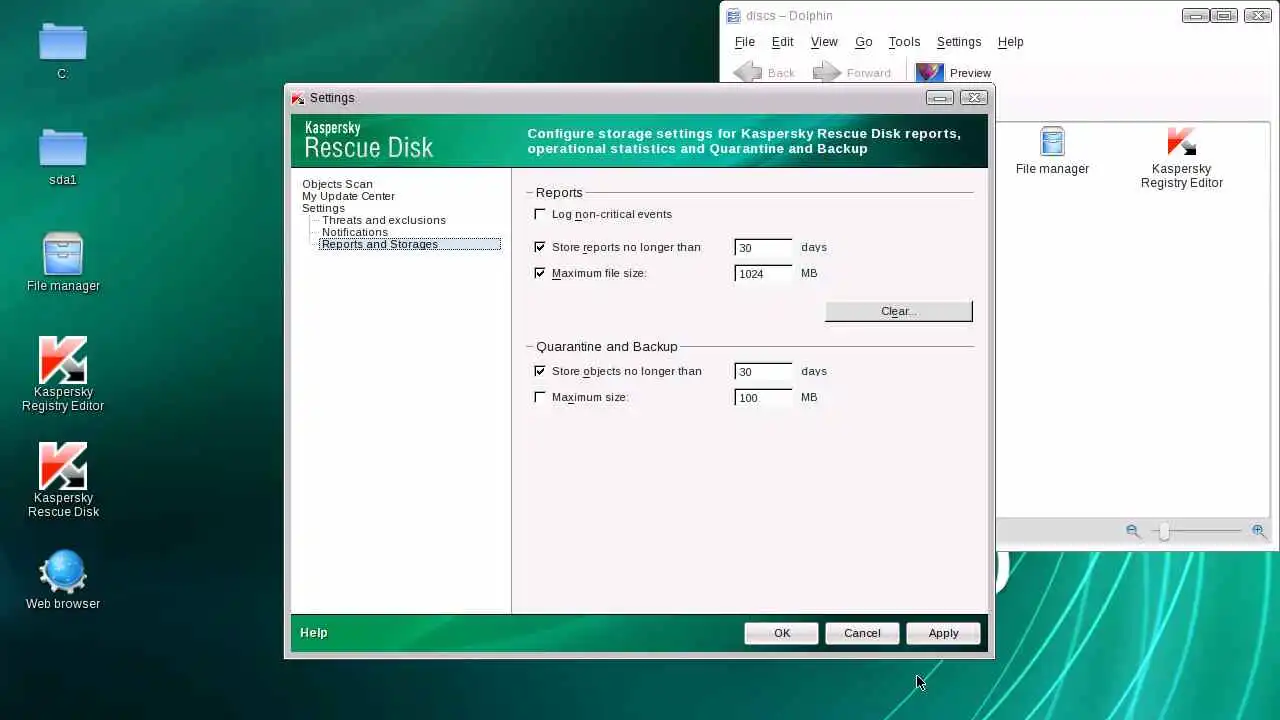Enable Quarantine Maximum size checkbox
The width and height of the screenshot is (1280, 720).
pos(540,397)
